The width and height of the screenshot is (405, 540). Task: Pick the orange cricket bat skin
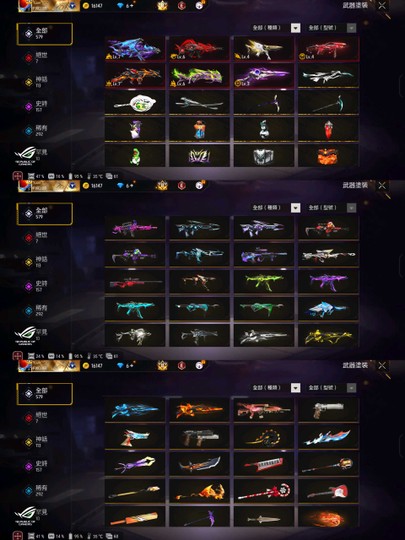pyautogui.click(x=135, y=517)
